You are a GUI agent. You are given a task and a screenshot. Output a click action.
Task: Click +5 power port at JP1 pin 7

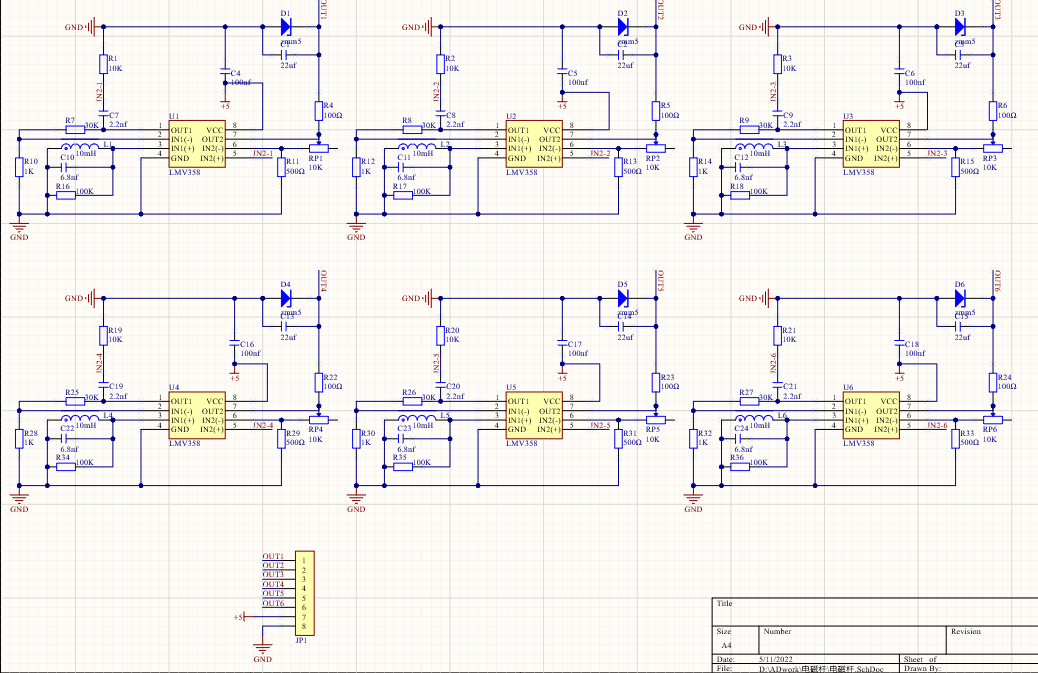[x=240, y=617]
